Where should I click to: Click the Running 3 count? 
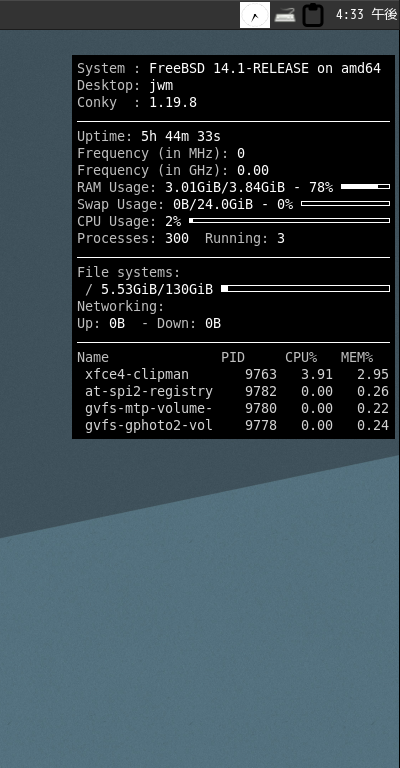245,239
